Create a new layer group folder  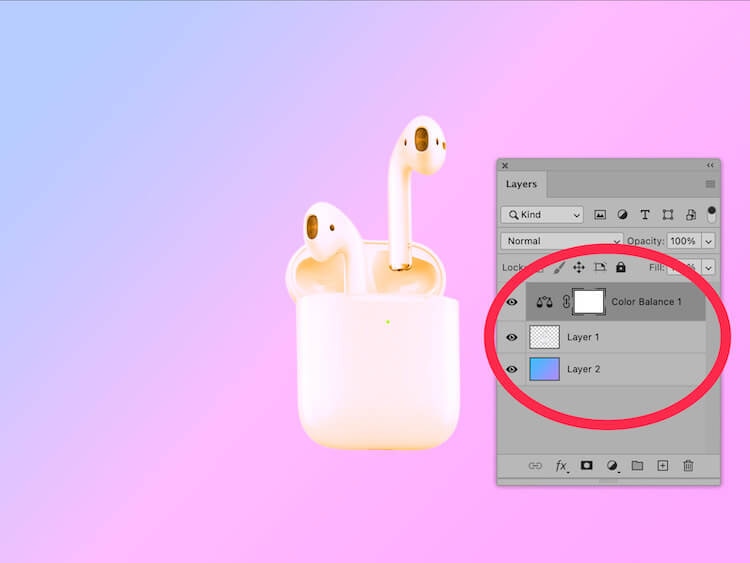[x=637, y=466]
